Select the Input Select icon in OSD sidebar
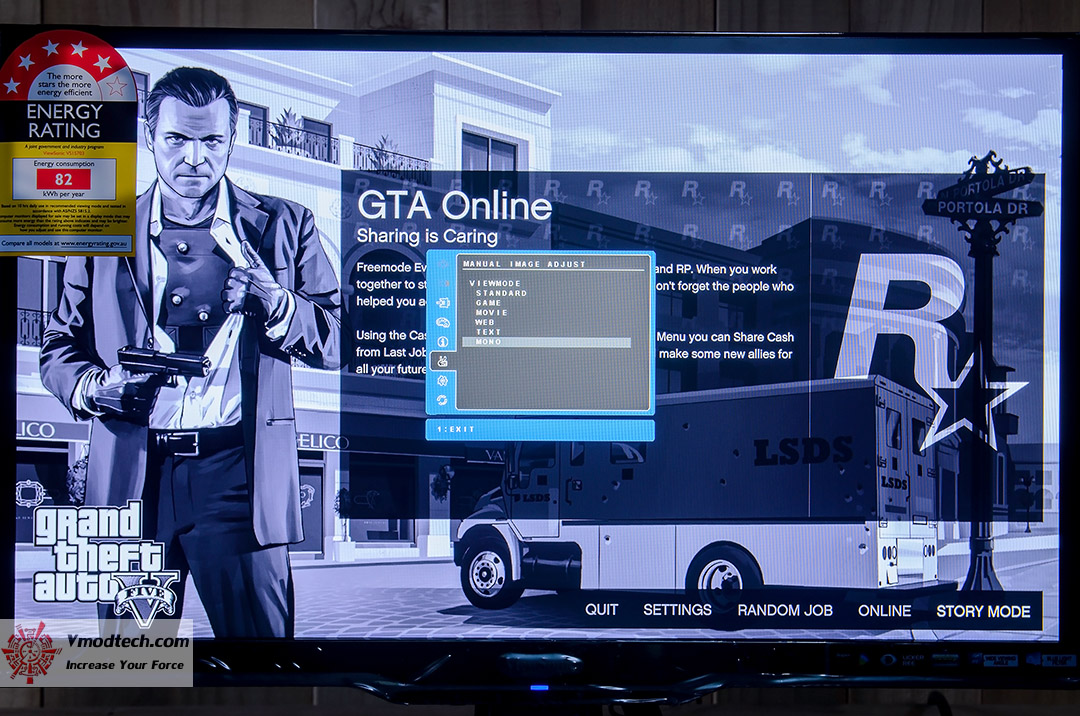 (x=443, y=303)
